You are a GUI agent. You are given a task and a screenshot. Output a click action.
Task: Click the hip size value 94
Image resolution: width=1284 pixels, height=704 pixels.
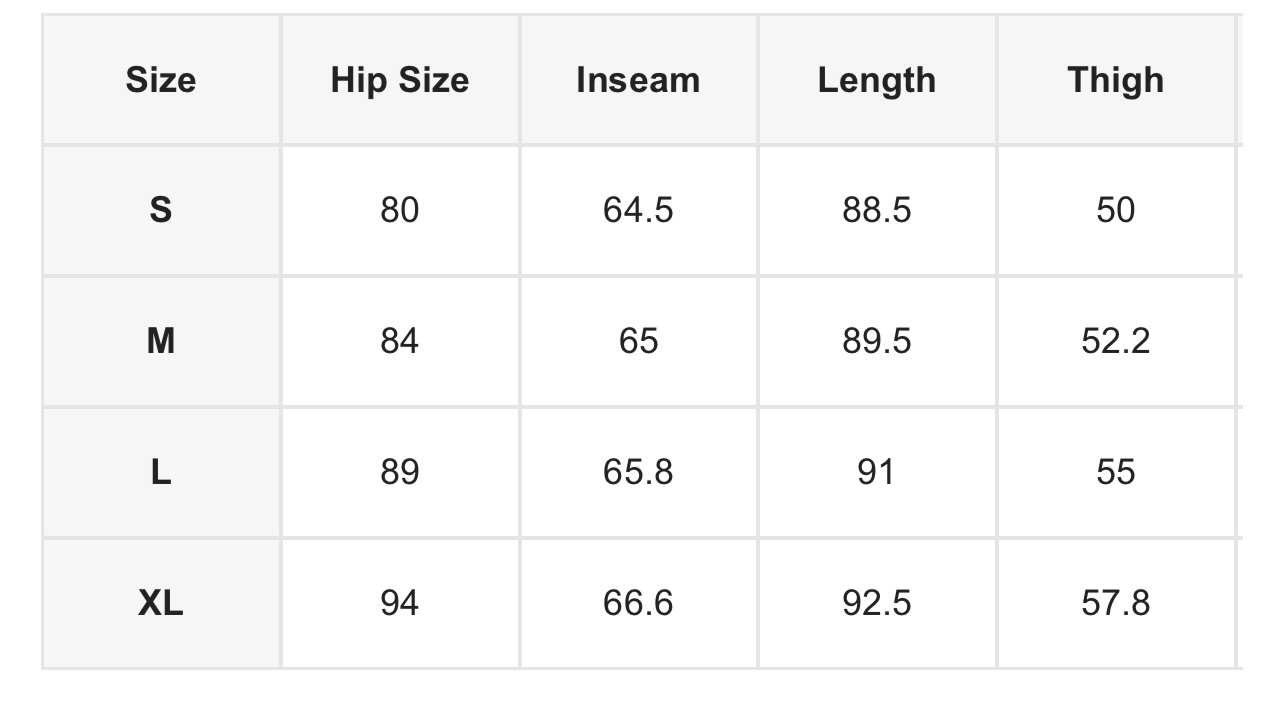(400, 603)
